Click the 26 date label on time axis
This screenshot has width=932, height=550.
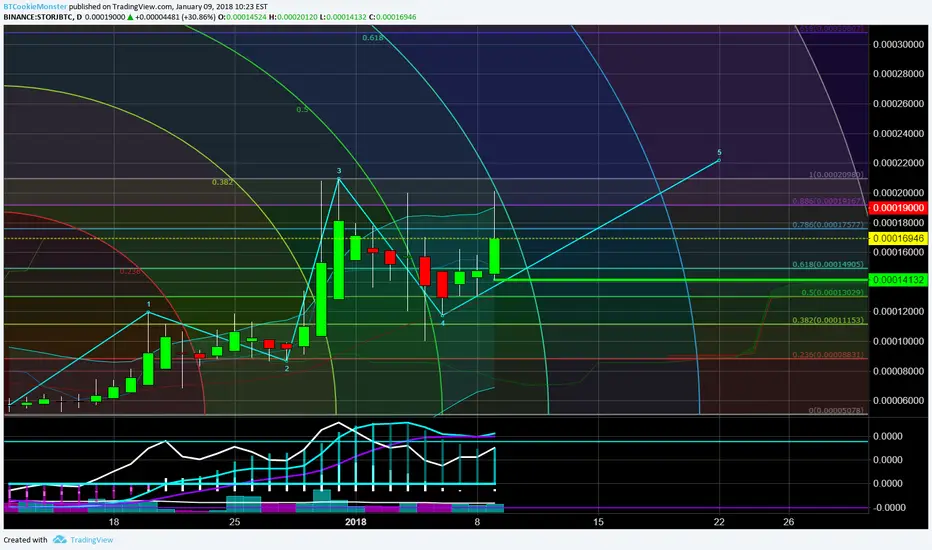[788, 522]
